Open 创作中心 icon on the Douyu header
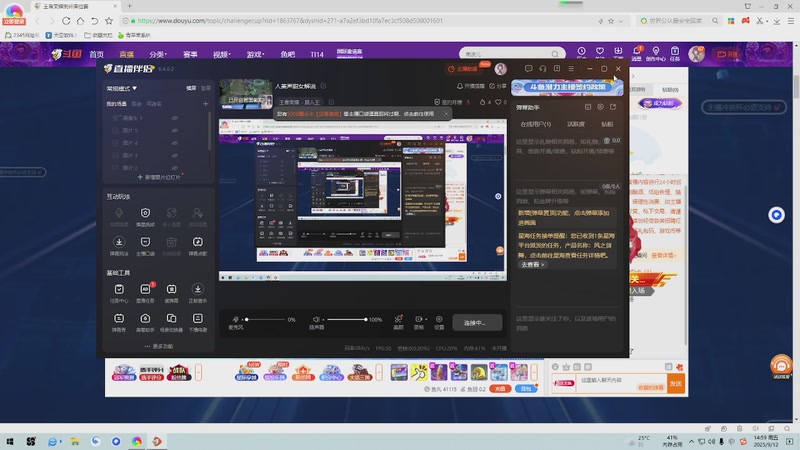 [x=656, y=53]
